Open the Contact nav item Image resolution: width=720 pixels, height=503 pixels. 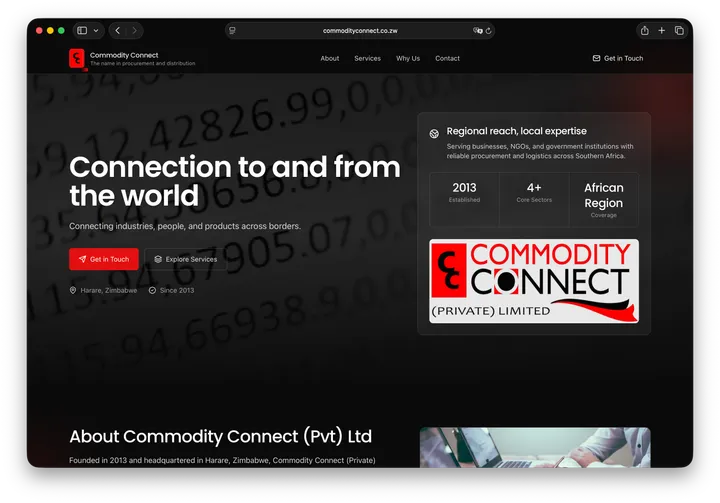(447, 58)
